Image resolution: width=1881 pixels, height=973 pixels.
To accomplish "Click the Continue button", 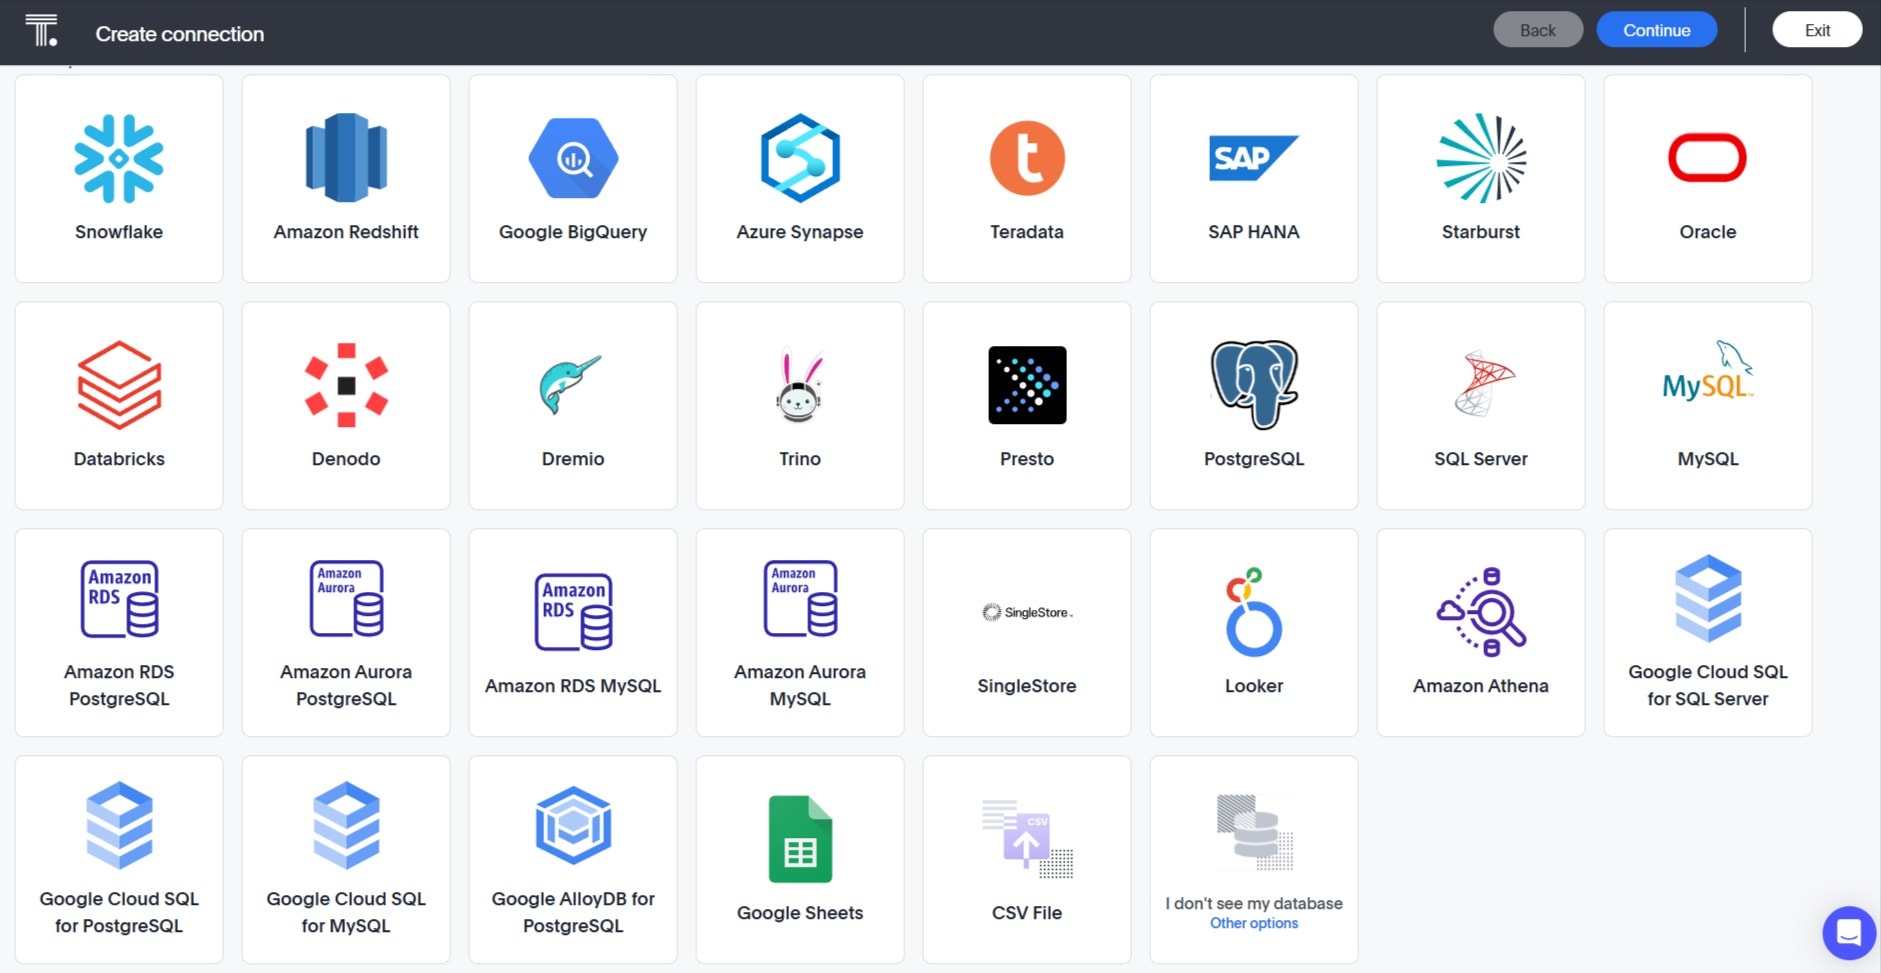I will pyautogui.click(x=1657, y=30).
